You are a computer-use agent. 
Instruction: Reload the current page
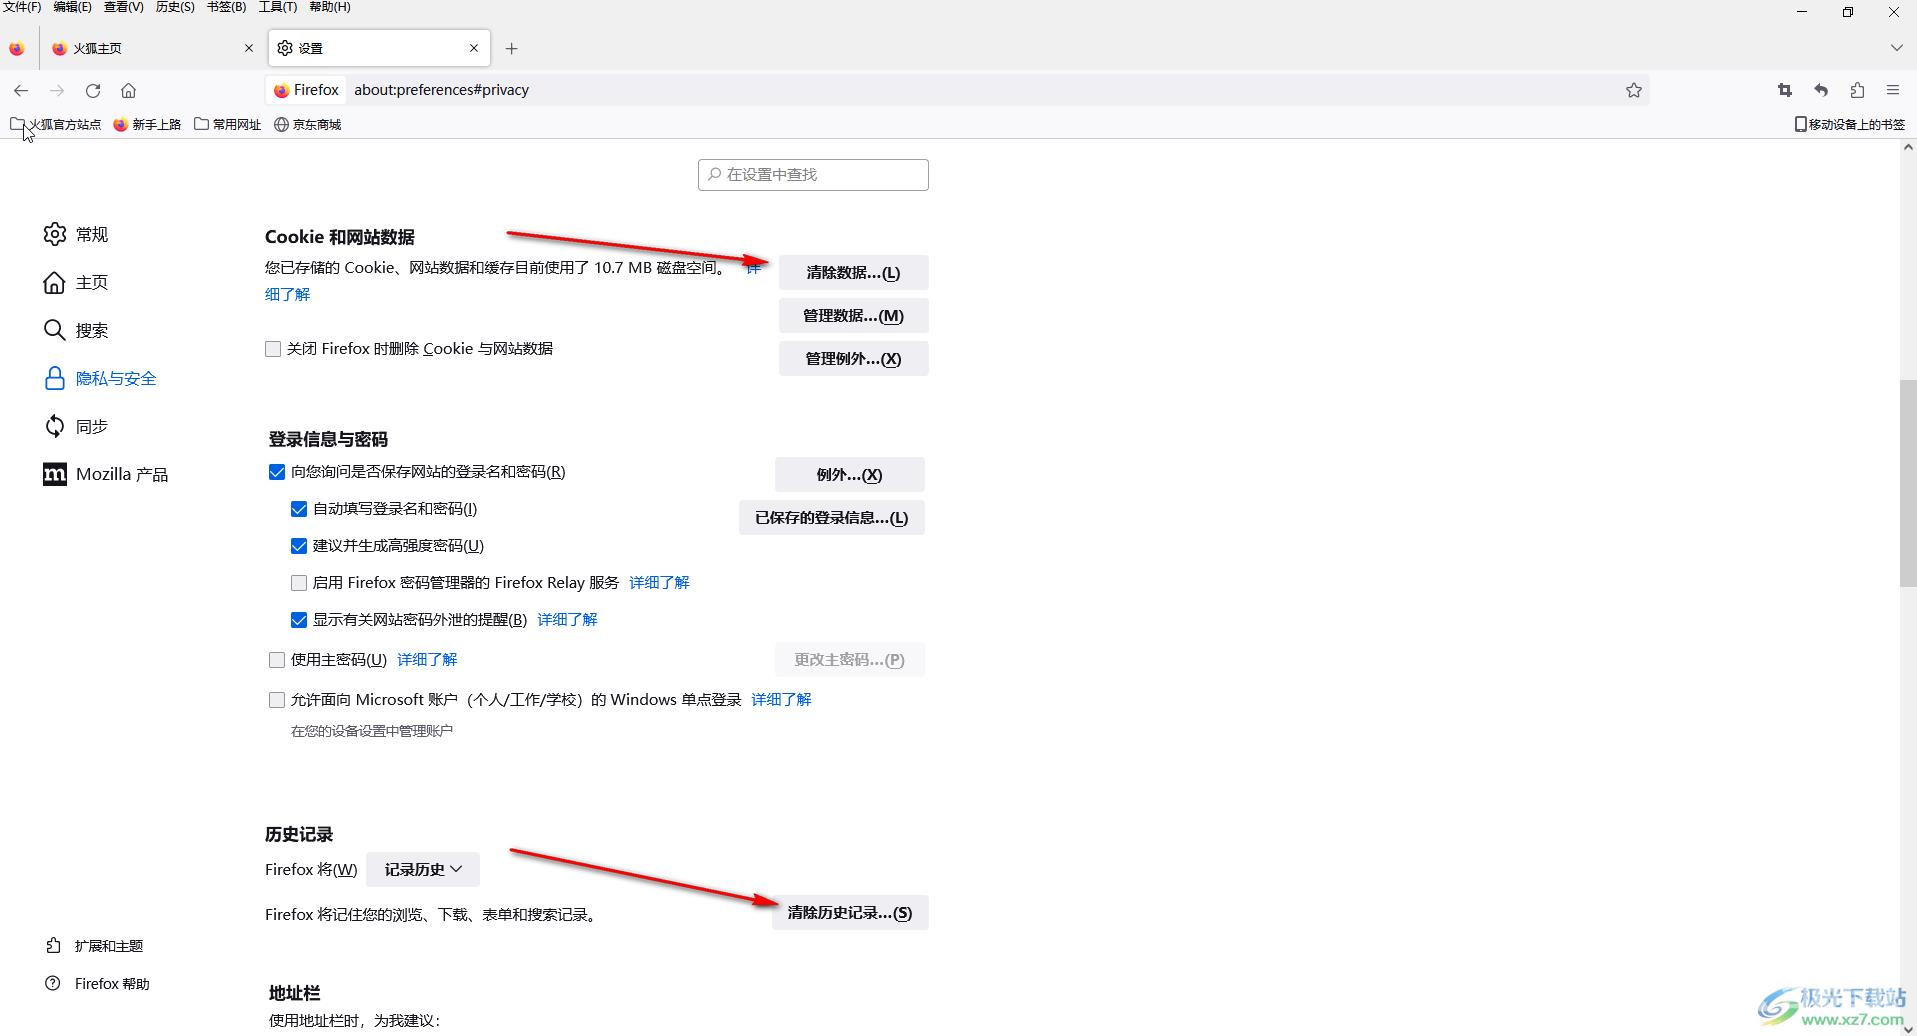click(x=93, y=90)
